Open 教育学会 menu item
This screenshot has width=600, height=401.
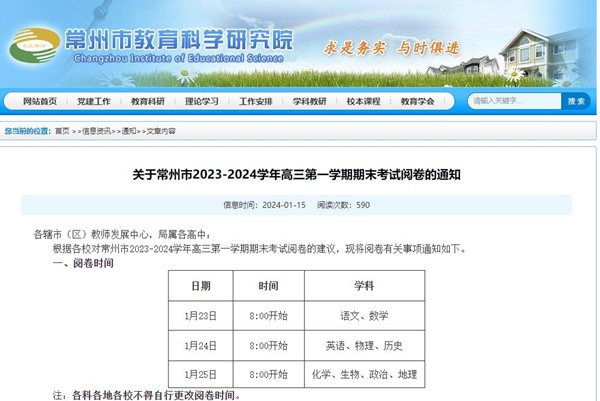click(417, 101)
